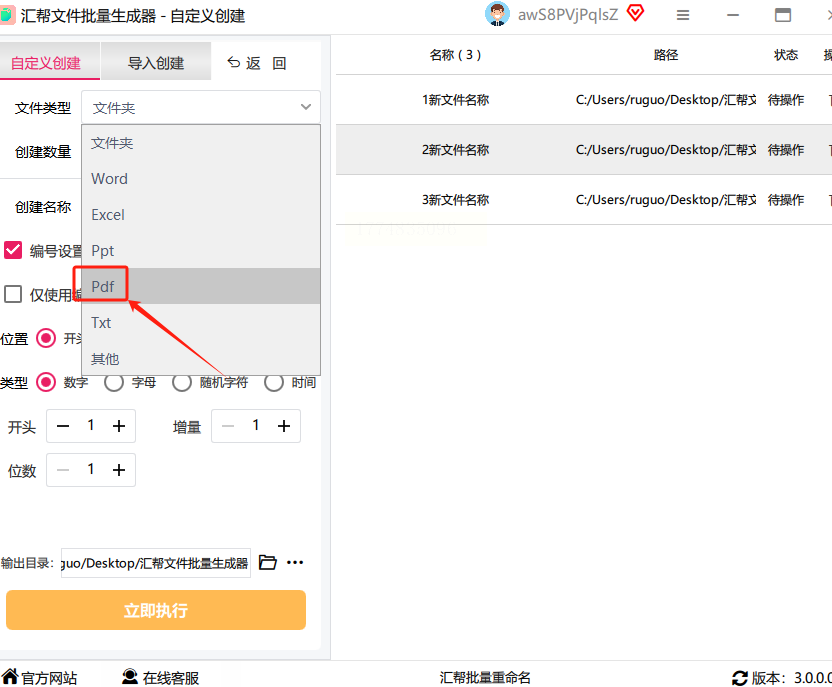Viewport: 832px width, 687px height.
Task: Decrease the 增量 value
Action: pos(228,426)
